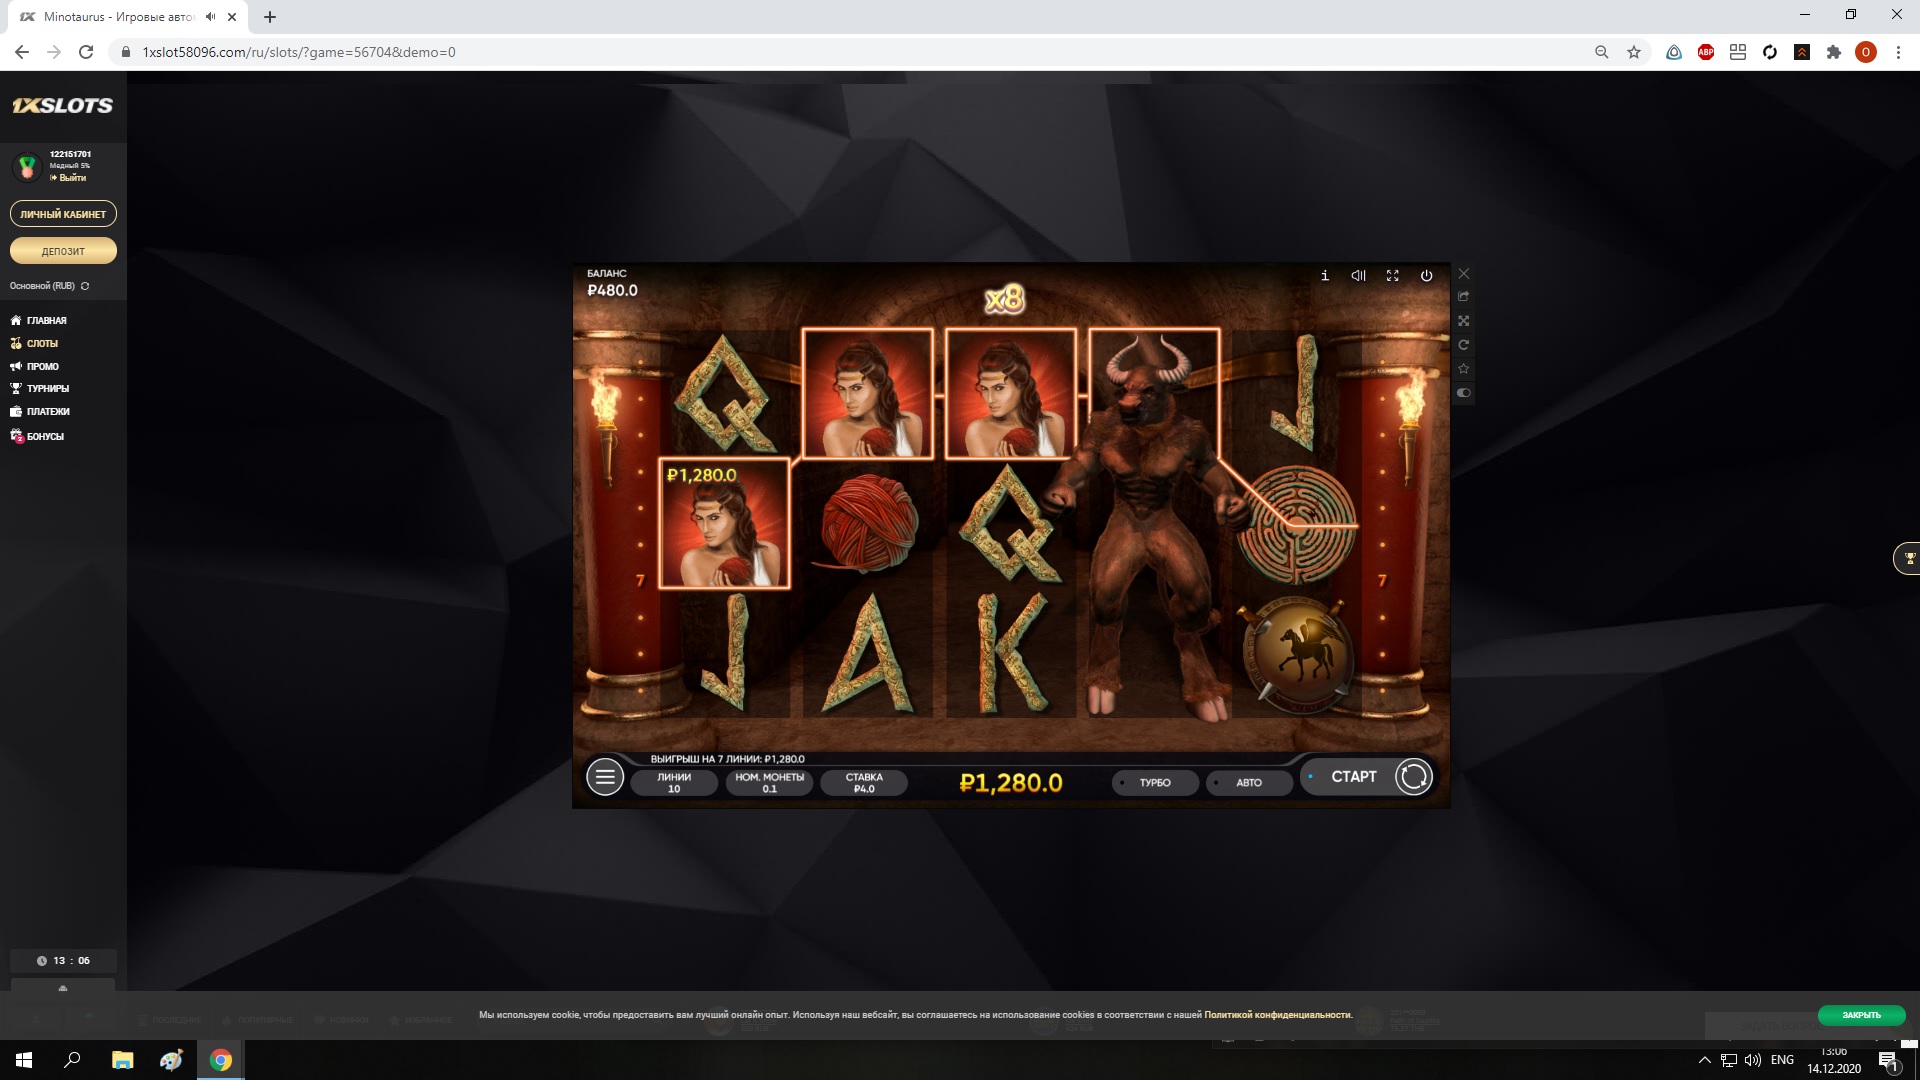
Task: Go to ГЛАВНАЯ menu item
Action: point(39,321)
